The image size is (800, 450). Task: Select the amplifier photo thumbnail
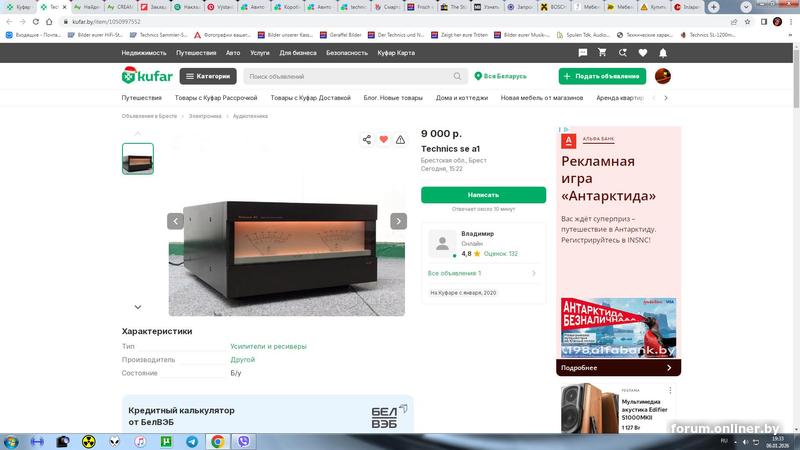[138, 159]
